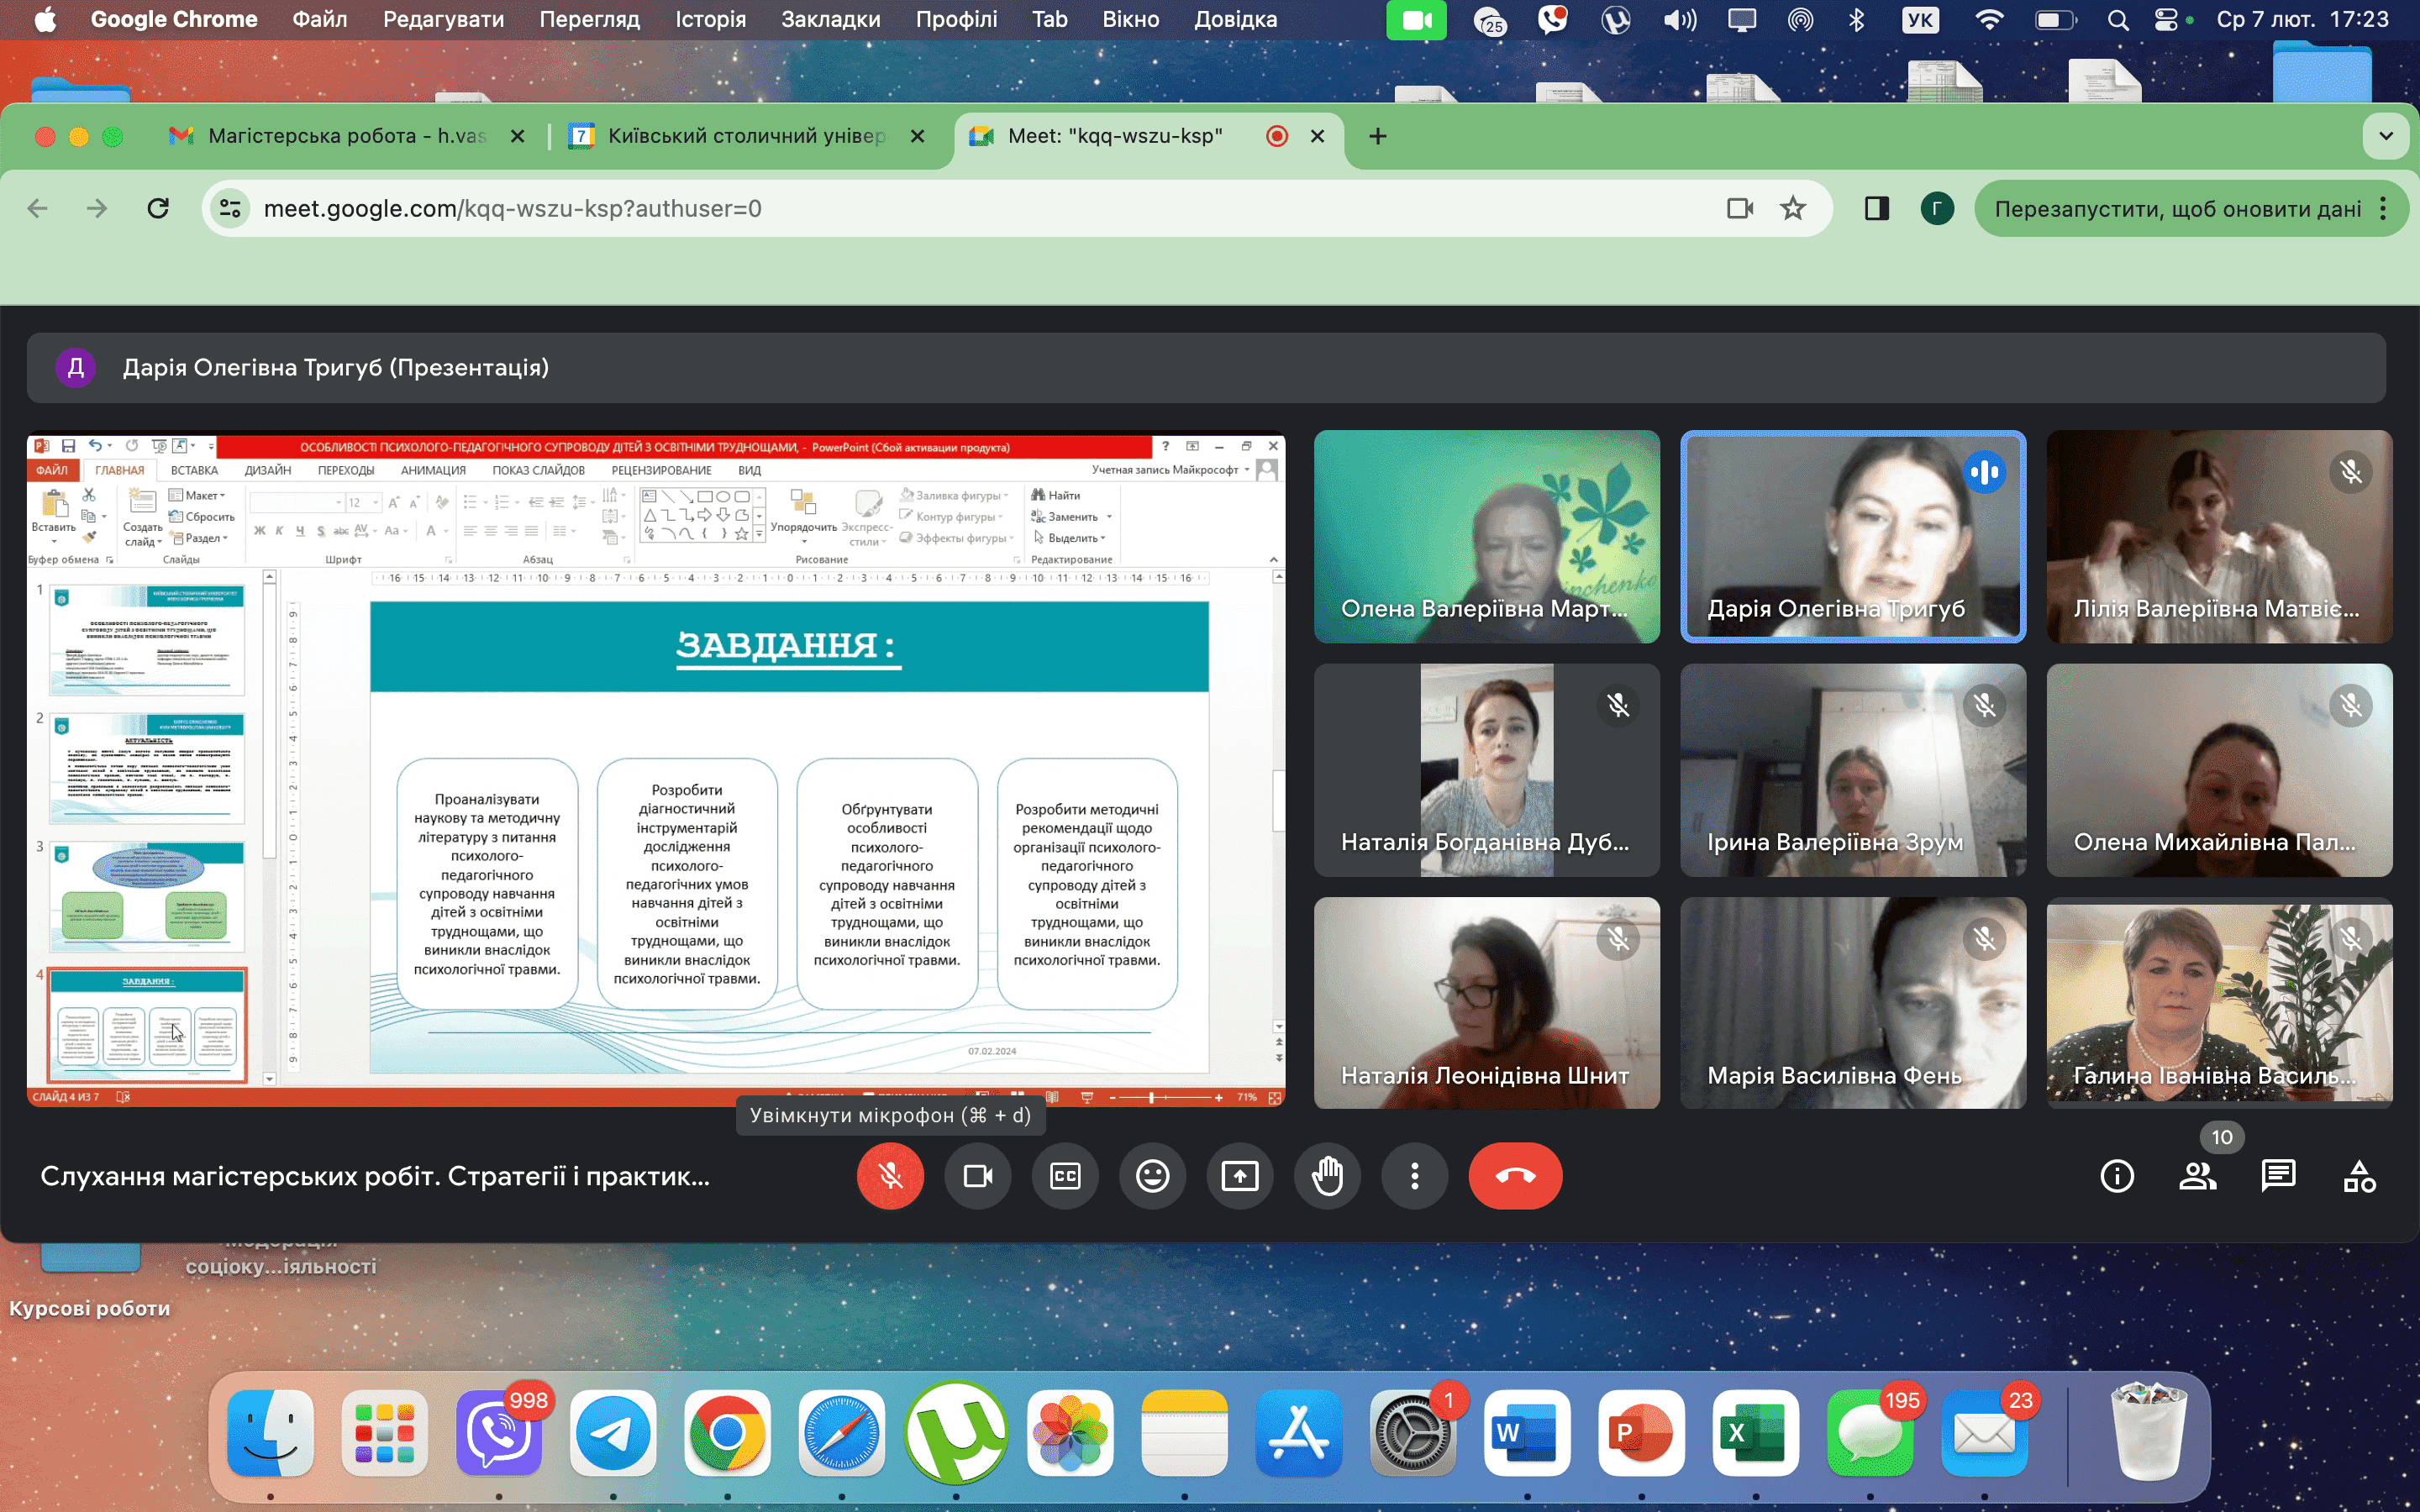The image size is (2420, 1512).
Task: Leave the call with red hang-up button
Action: [1515, 1176]
